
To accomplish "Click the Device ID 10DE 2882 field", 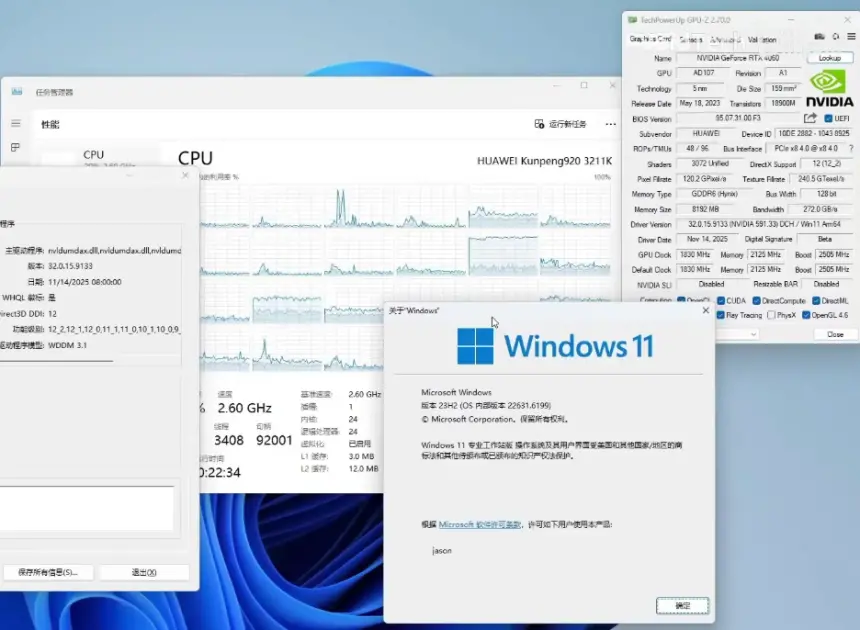I will click(x=813, y=133).
